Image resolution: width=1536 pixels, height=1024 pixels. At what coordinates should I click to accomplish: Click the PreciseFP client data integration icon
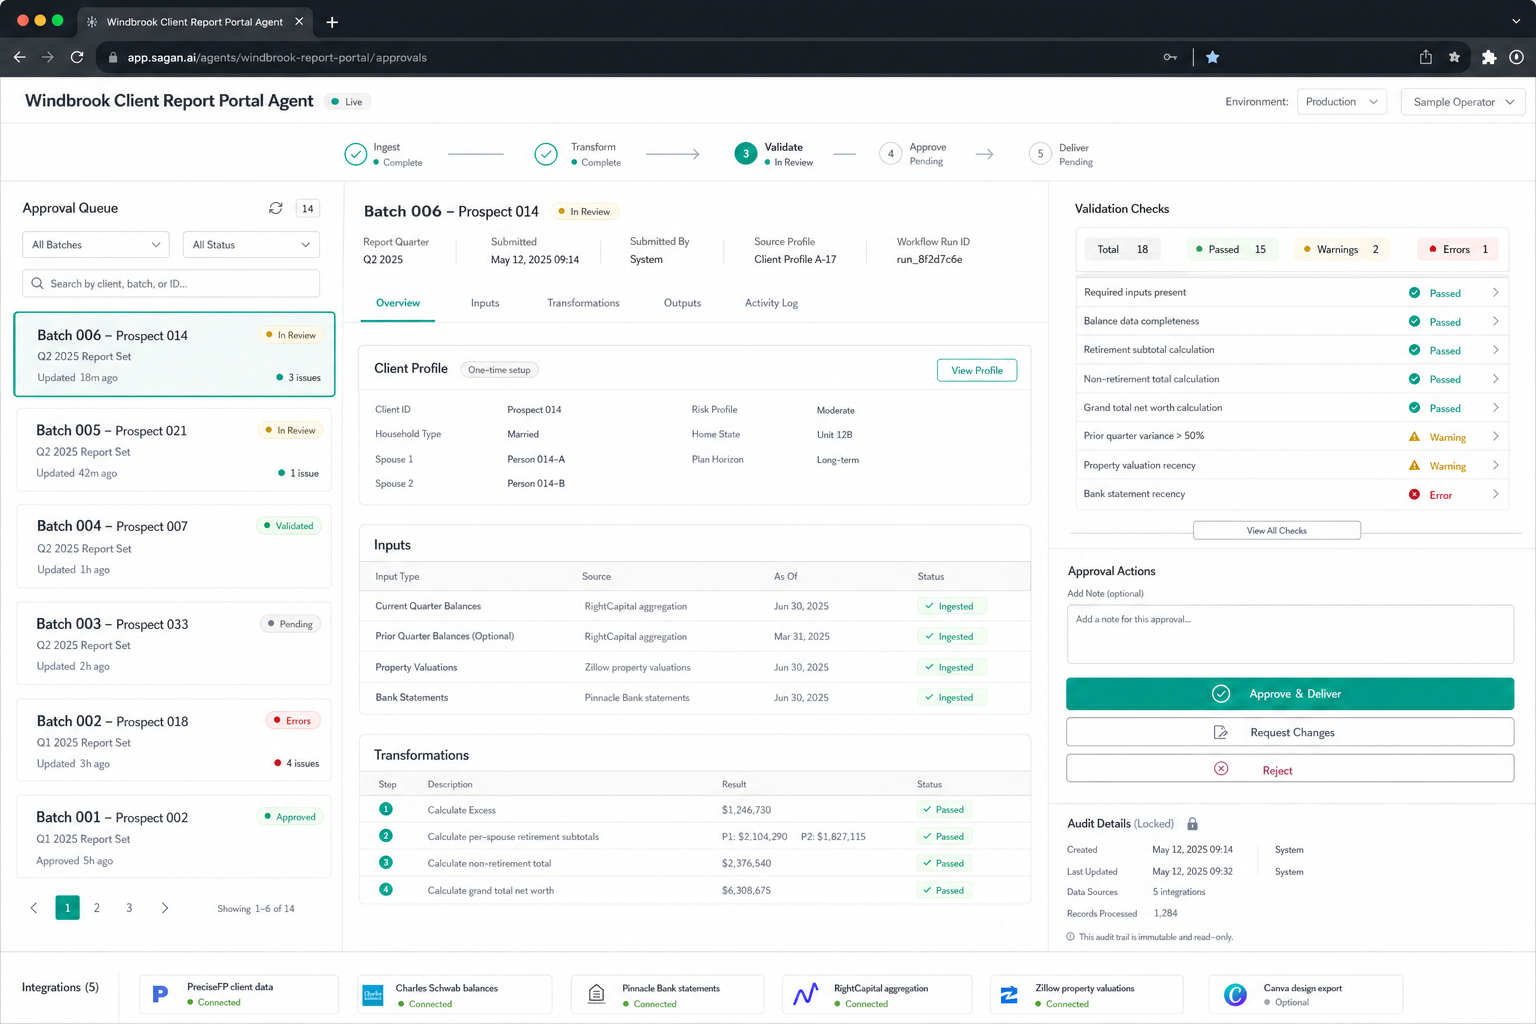click(160, 994)
